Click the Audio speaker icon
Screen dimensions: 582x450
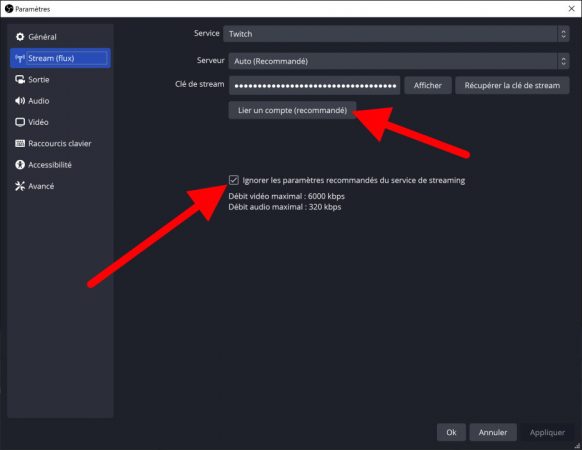click(20, 101)
